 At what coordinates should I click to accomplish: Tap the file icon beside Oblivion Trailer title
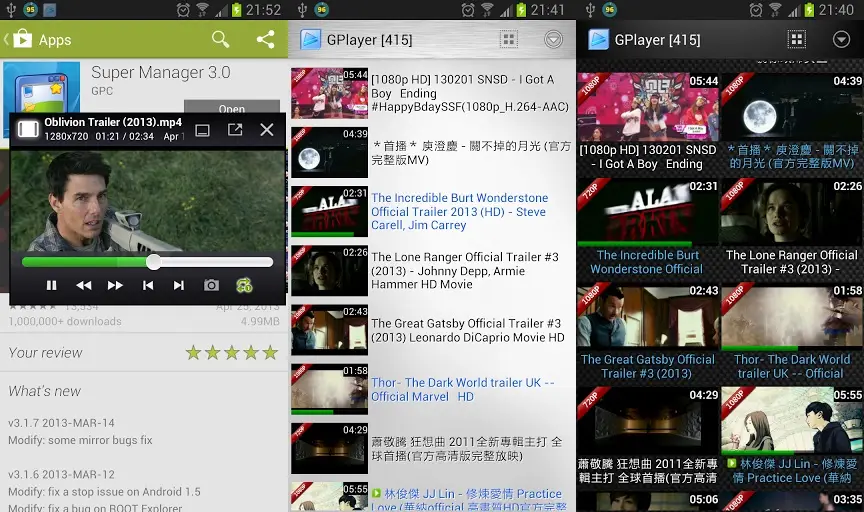tap(28, 129)
